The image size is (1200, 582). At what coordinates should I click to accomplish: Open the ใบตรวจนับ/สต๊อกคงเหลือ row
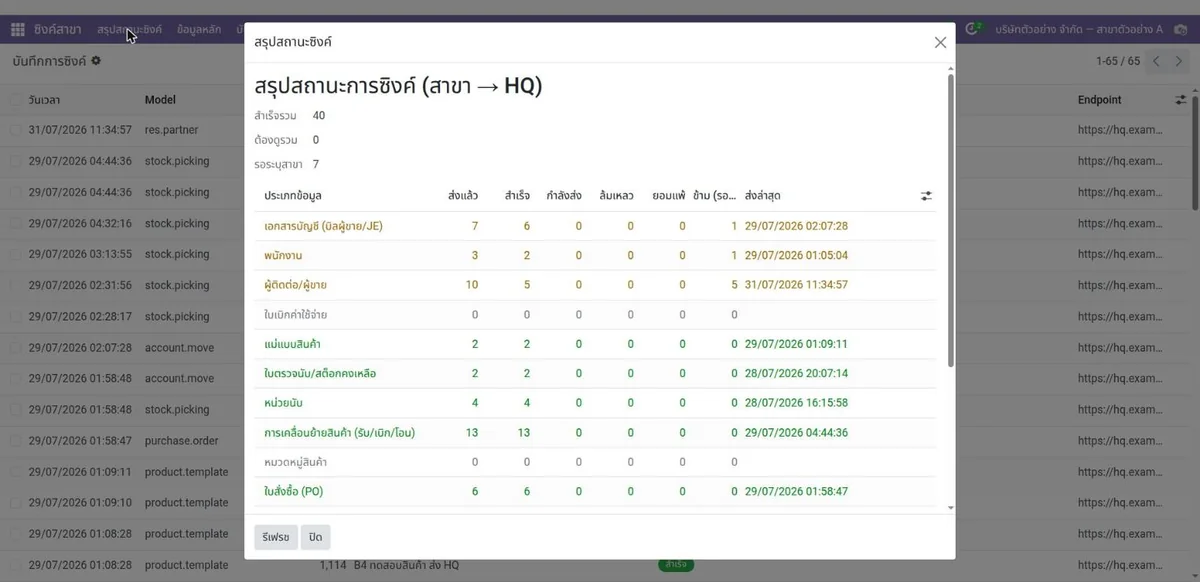(x=594, y=374)
